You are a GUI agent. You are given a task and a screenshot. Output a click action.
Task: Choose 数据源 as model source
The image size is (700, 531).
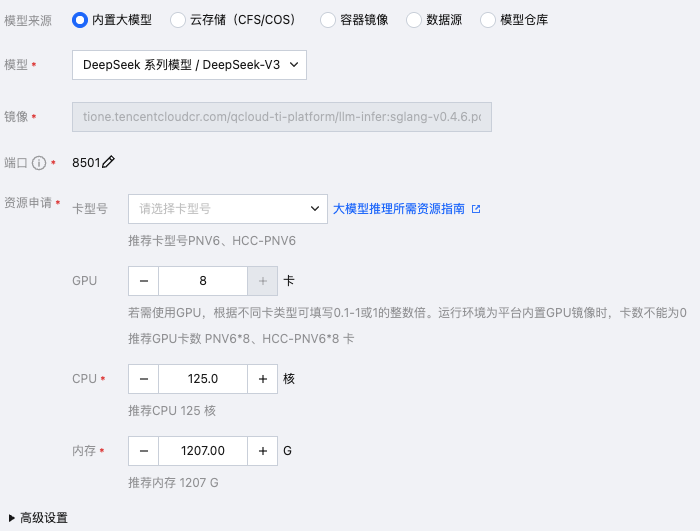pyautogui.click(x=414, y=20)
